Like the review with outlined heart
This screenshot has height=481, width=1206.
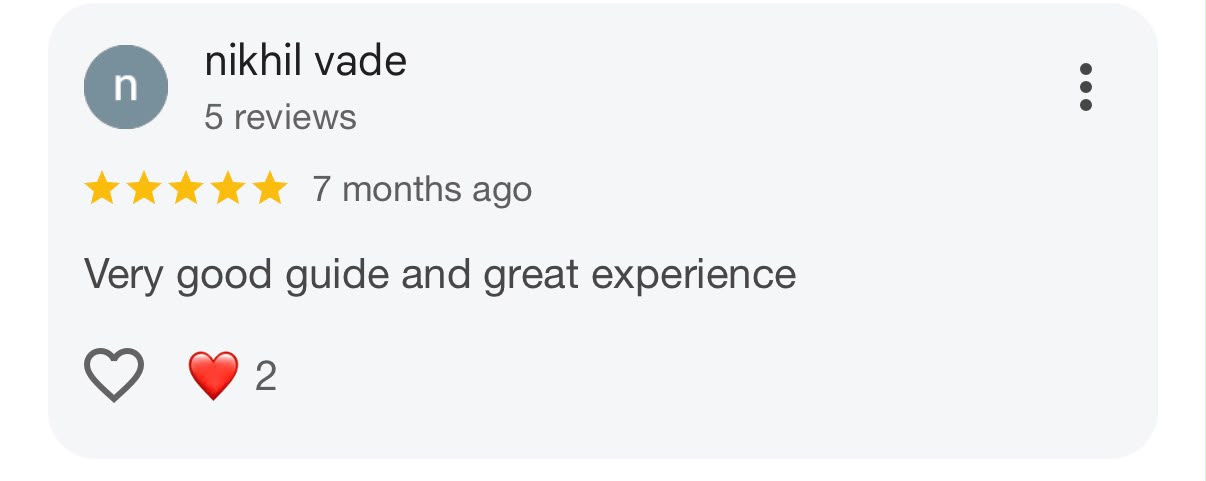(x=114, y=375)
